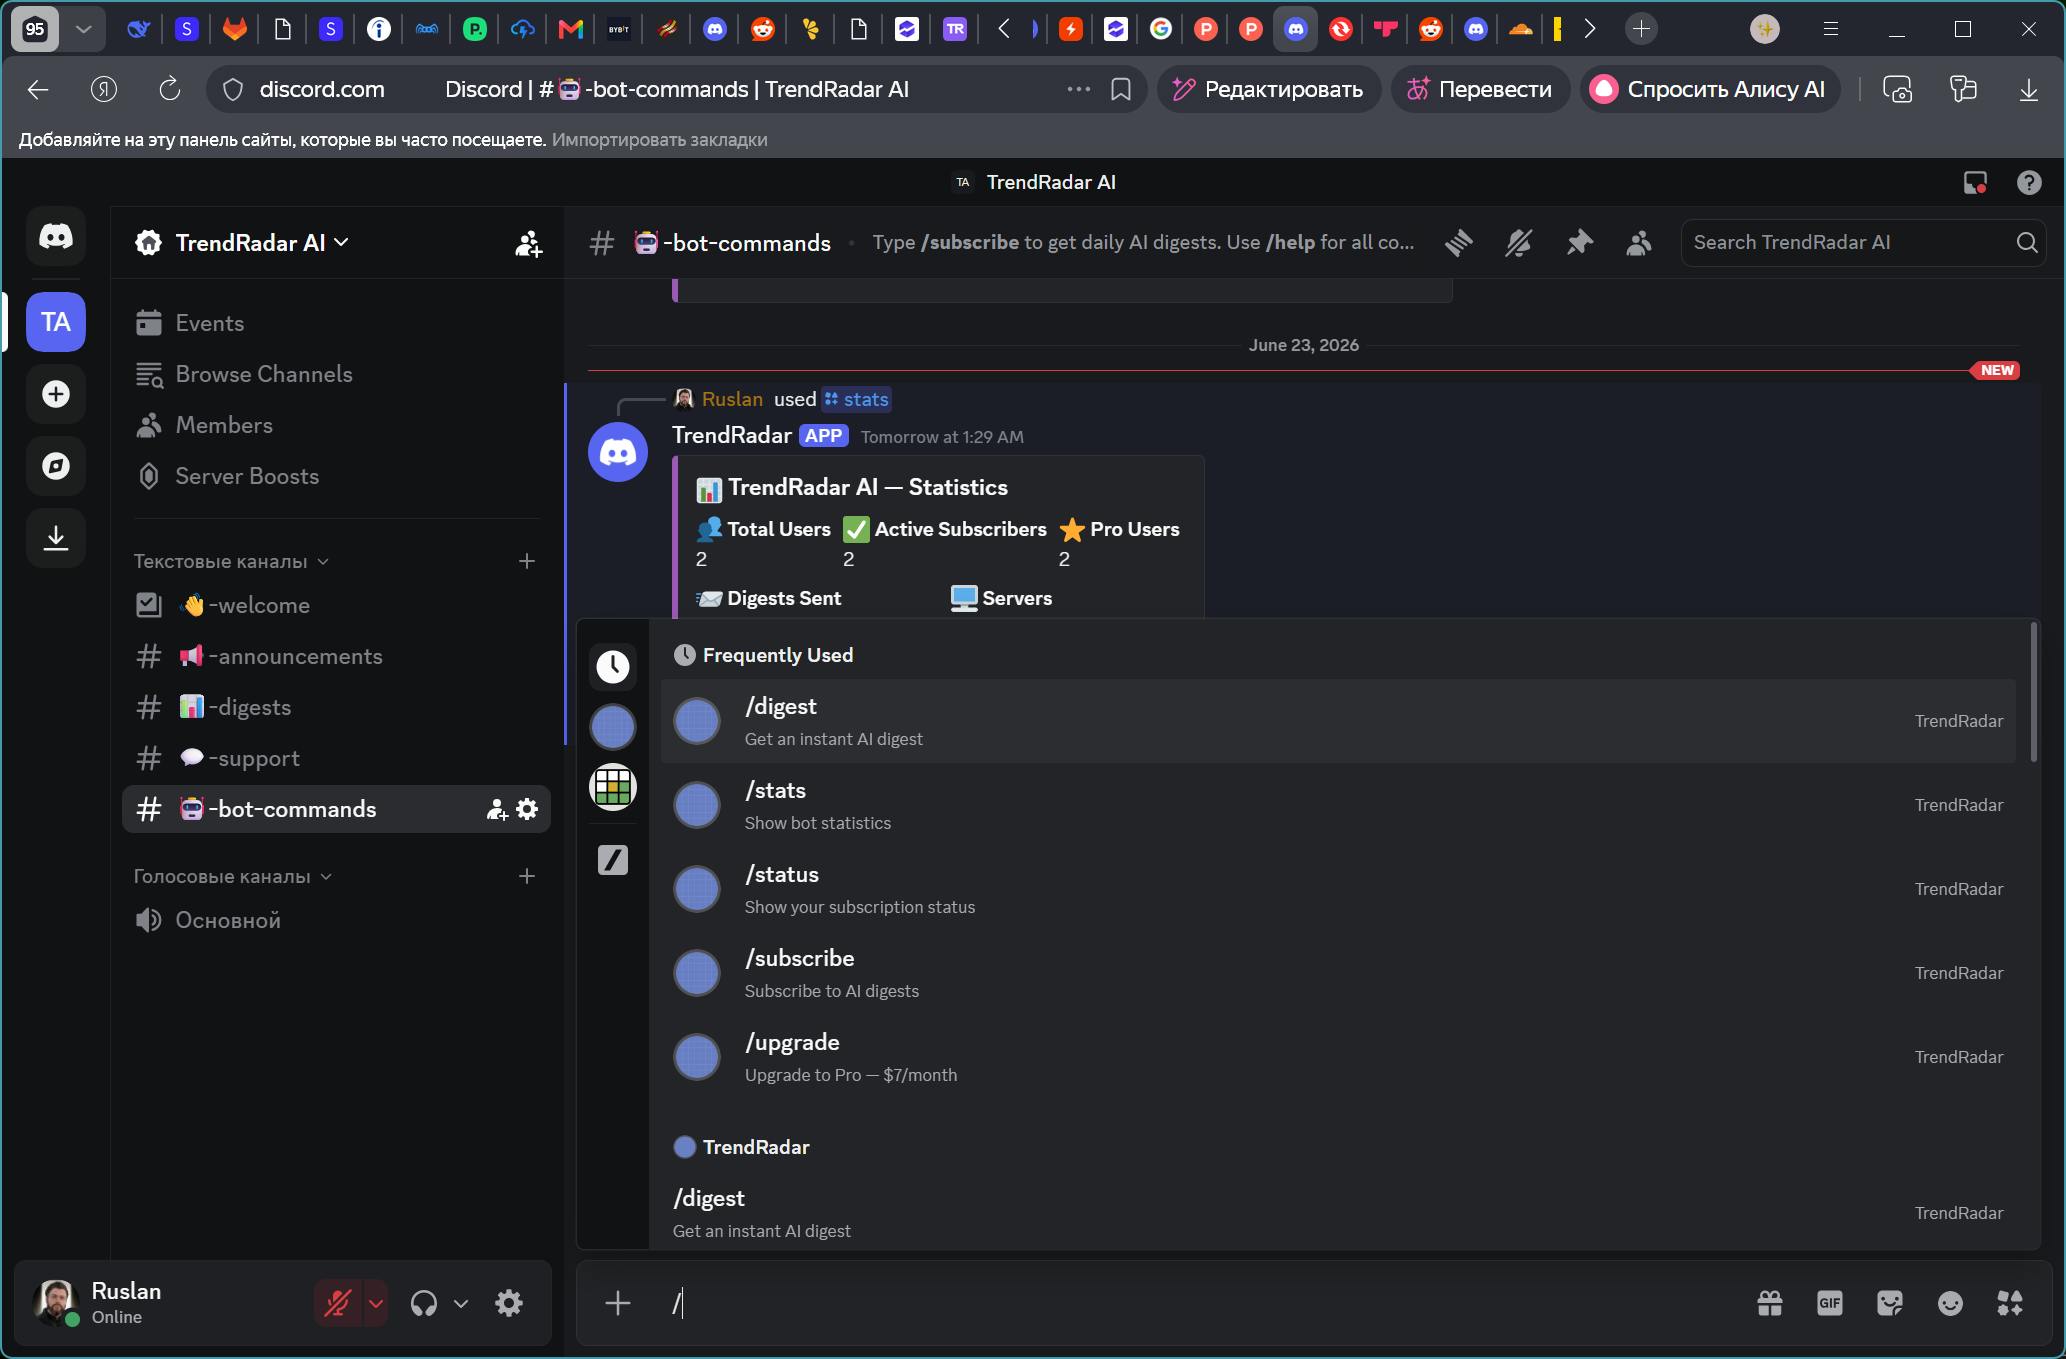Click the Импортировать закладки link
This screenshot has height=1359, width=2066.
click(x=660, y=140)
